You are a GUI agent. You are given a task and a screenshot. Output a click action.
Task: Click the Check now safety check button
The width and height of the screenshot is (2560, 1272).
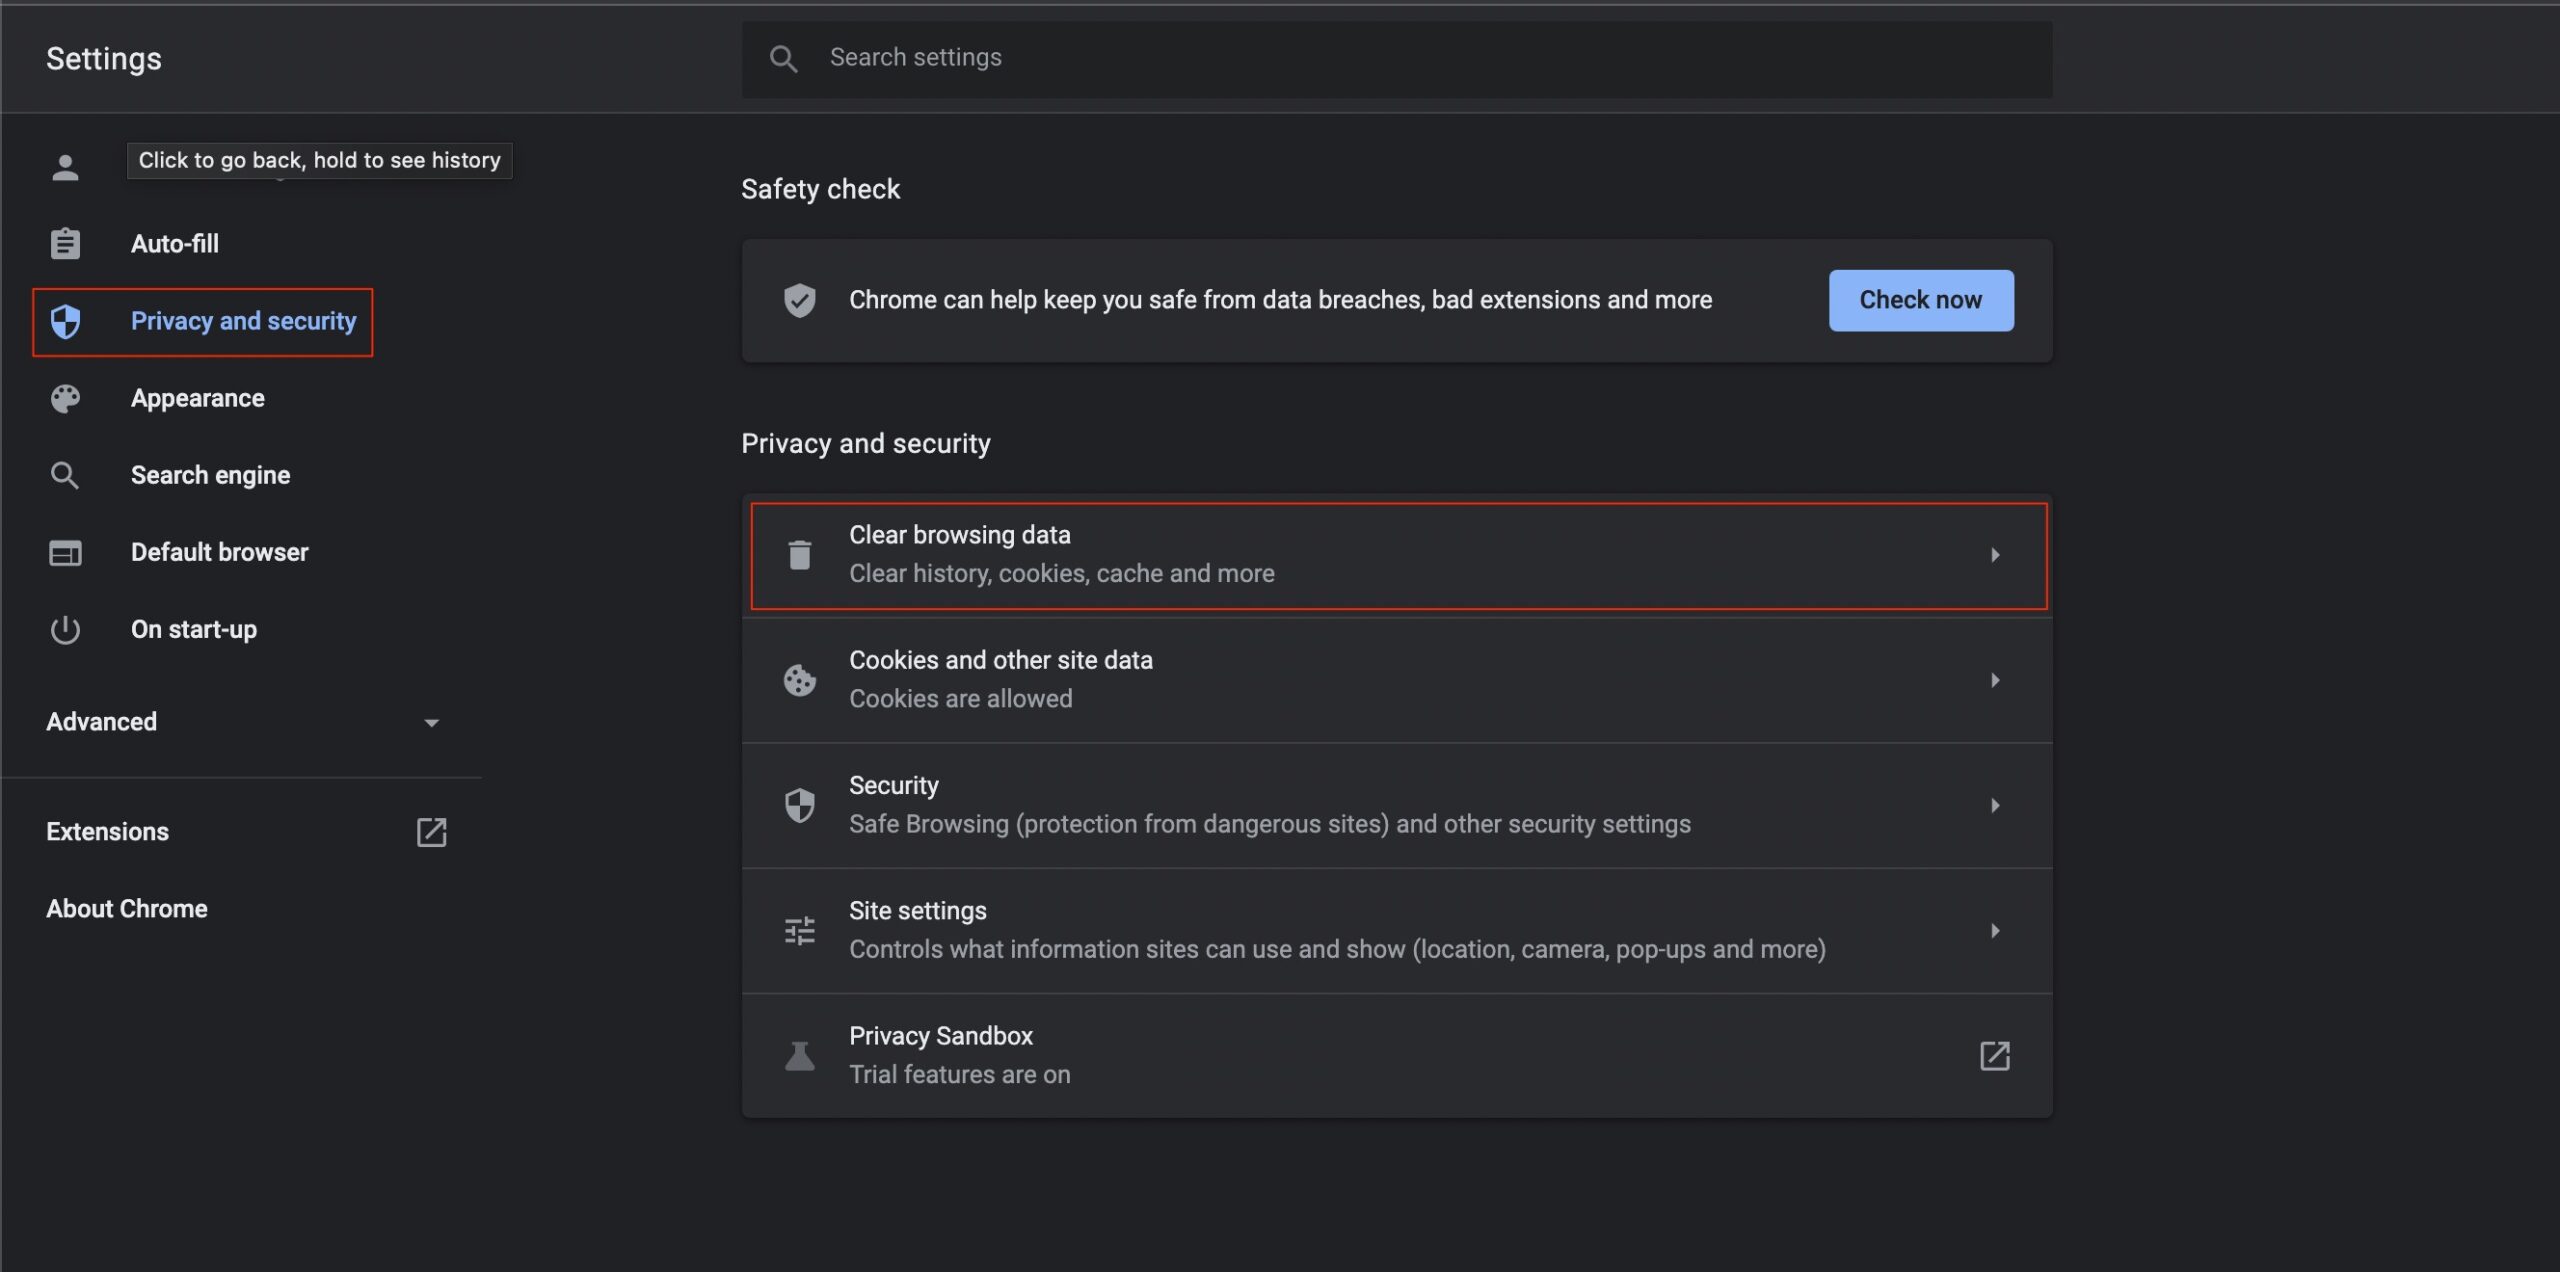click(1920, 300)
